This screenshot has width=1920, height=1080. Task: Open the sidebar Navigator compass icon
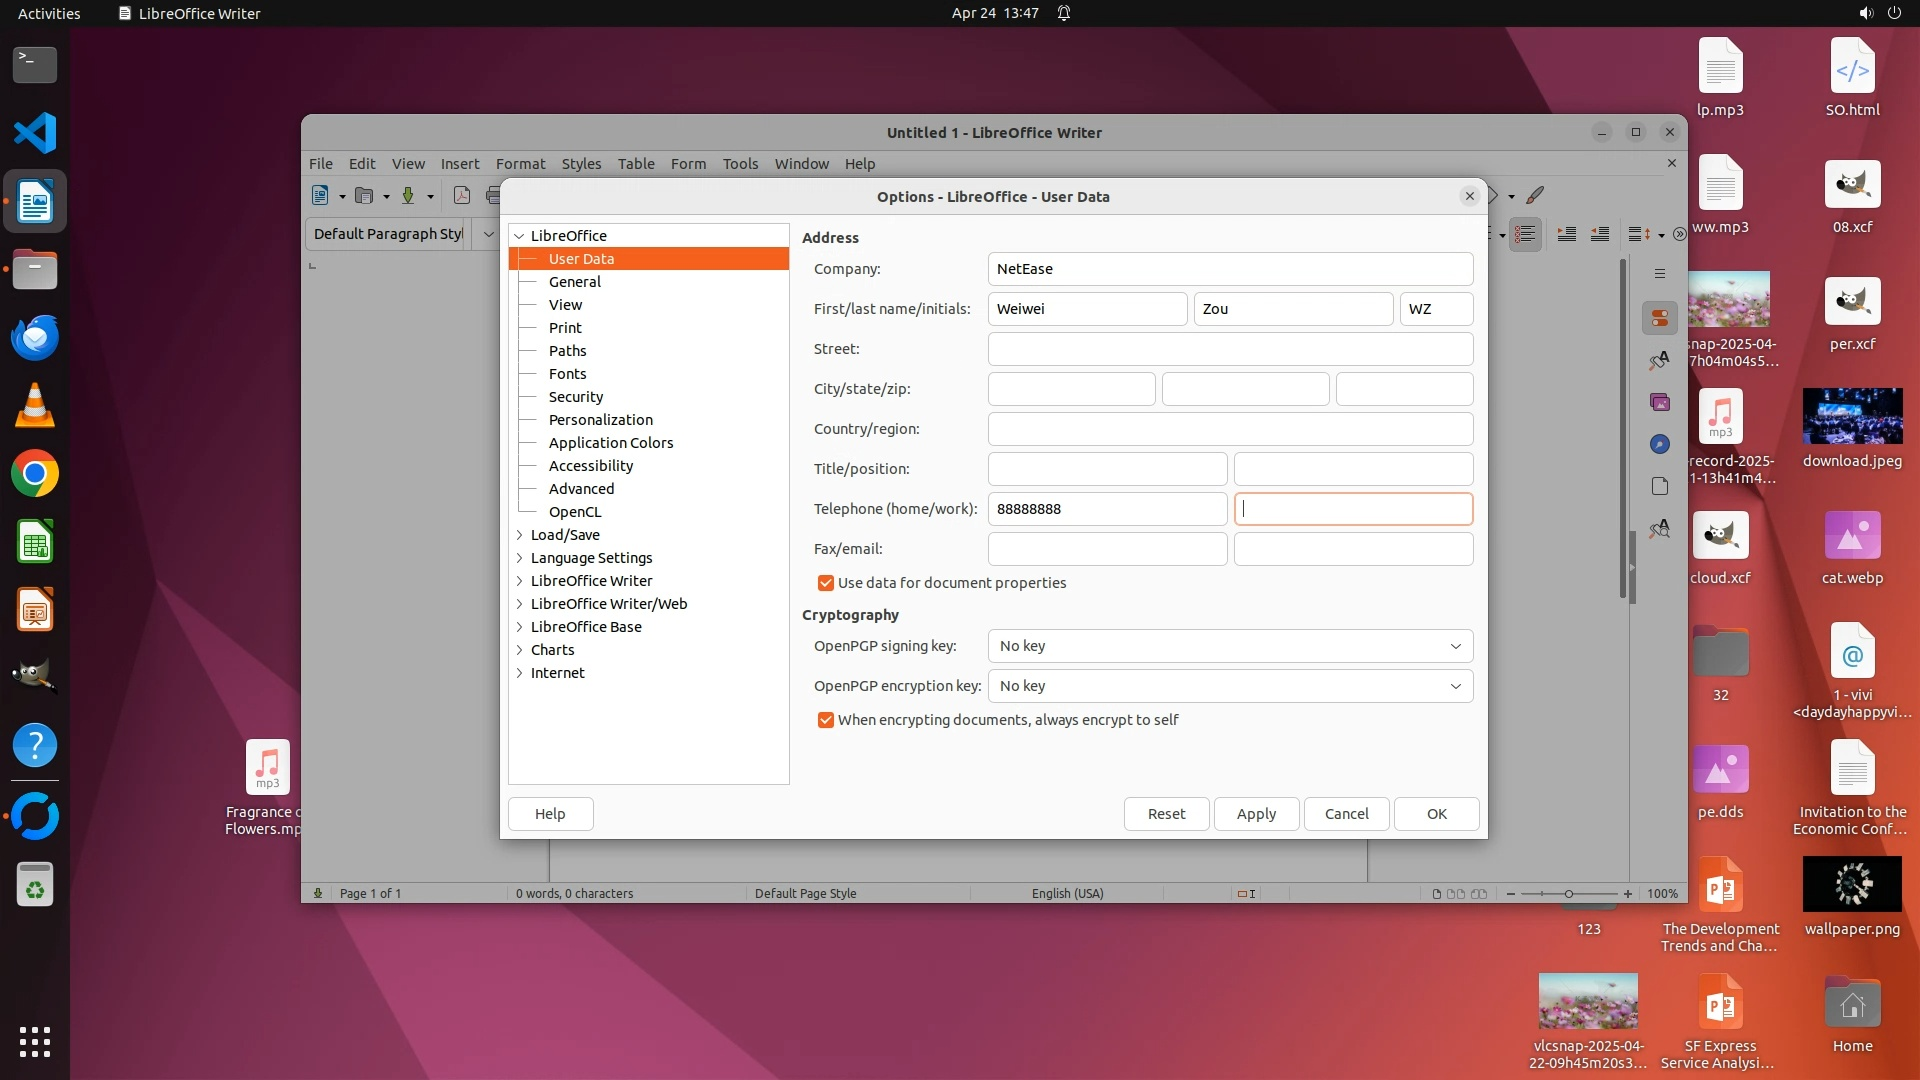pyautogui.click(x=1660, y=444)
